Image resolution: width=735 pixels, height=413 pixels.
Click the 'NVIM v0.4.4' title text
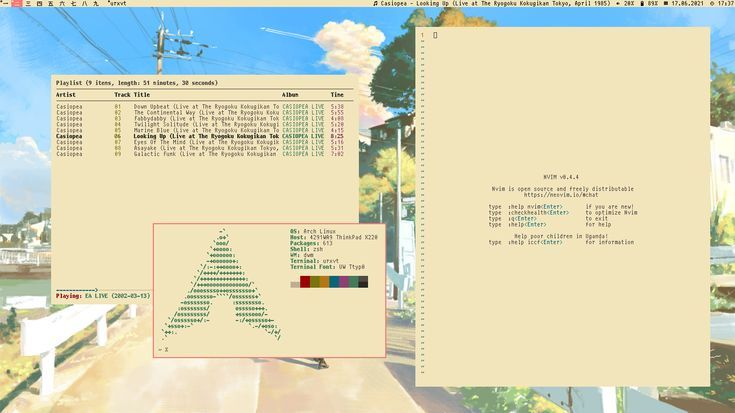[x=561, y=177]
